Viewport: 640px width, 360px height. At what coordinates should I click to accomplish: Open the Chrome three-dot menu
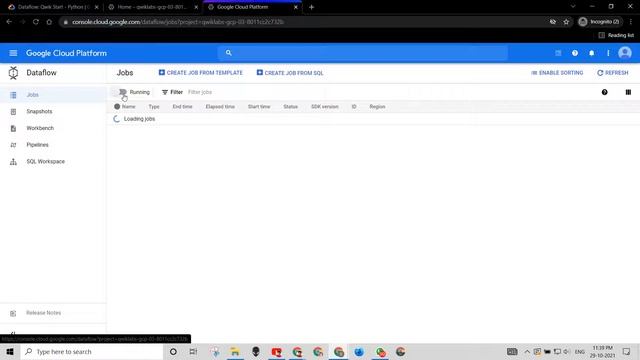tap(631, 22)
